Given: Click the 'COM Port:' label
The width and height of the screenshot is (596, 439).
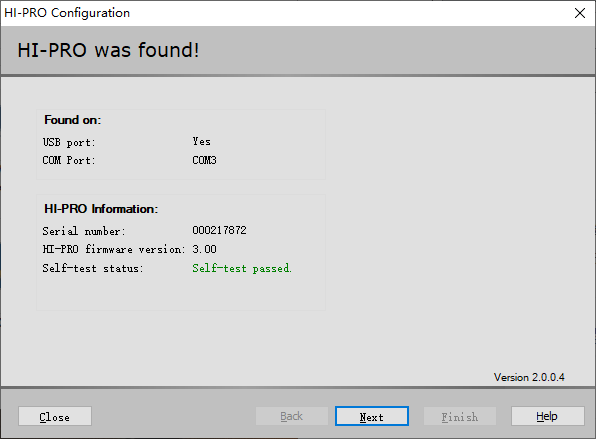Looking at the screenshot, I should pos(68,160).
